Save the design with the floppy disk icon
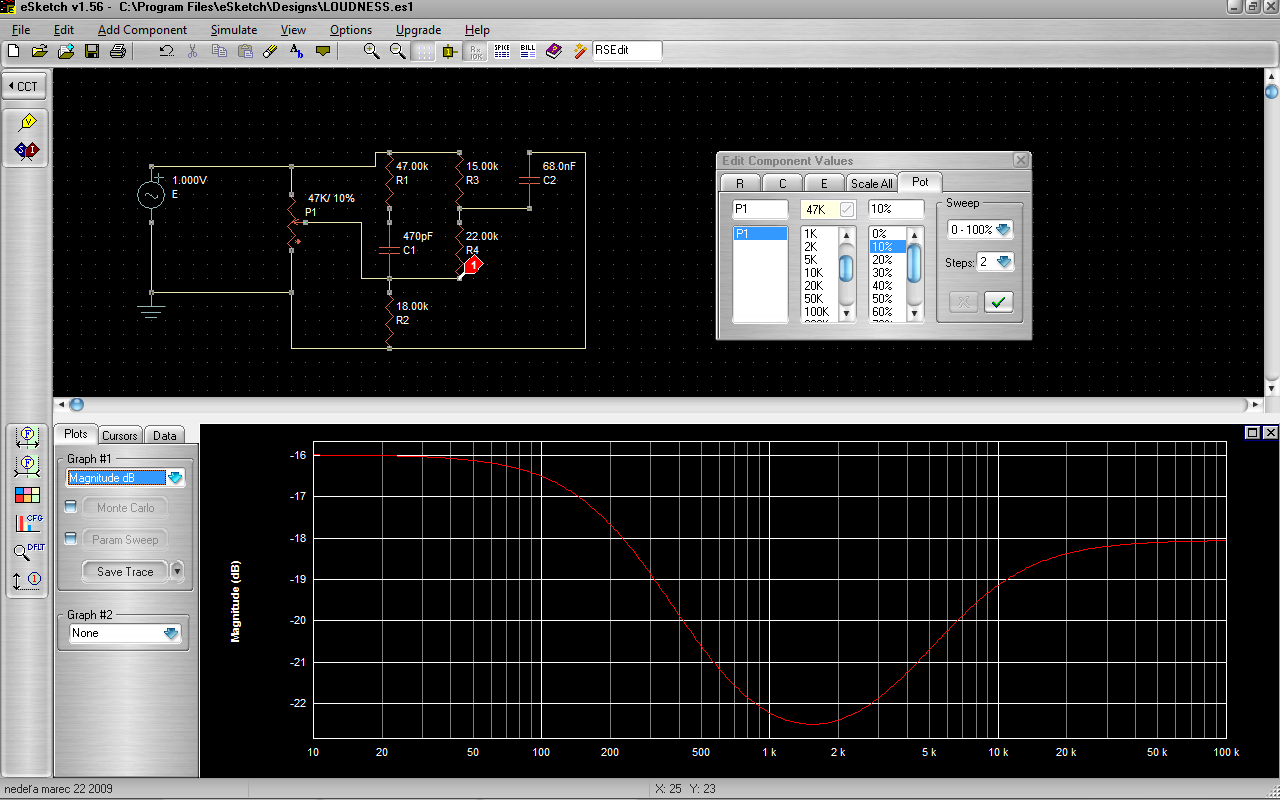 coord(92,51)
